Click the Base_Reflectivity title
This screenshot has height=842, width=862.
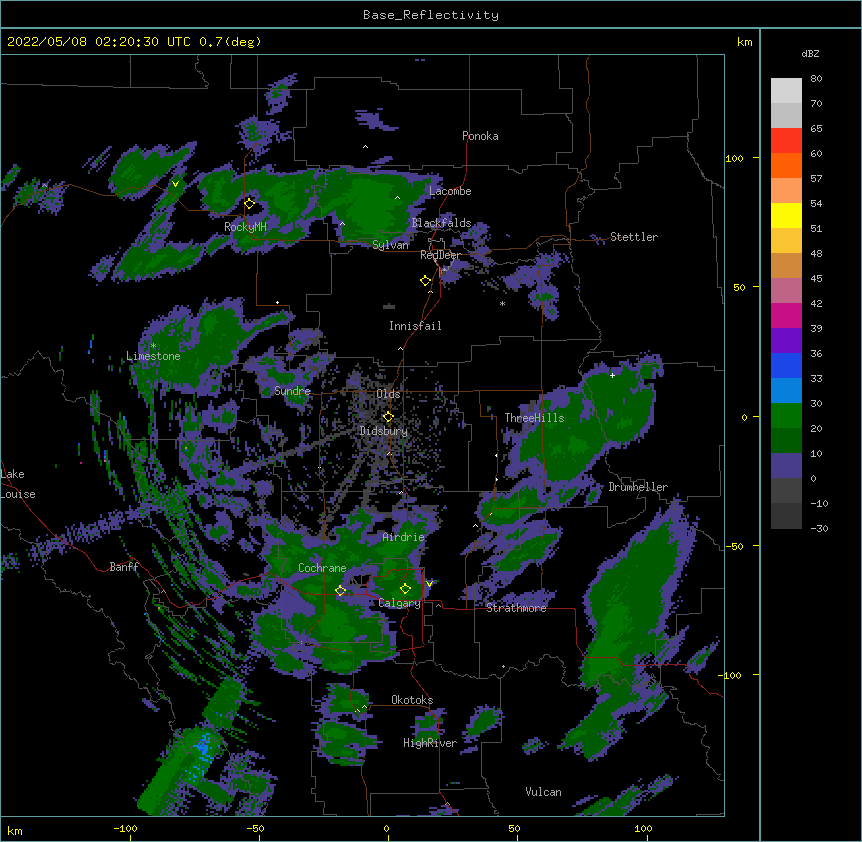tap(431, 15)
